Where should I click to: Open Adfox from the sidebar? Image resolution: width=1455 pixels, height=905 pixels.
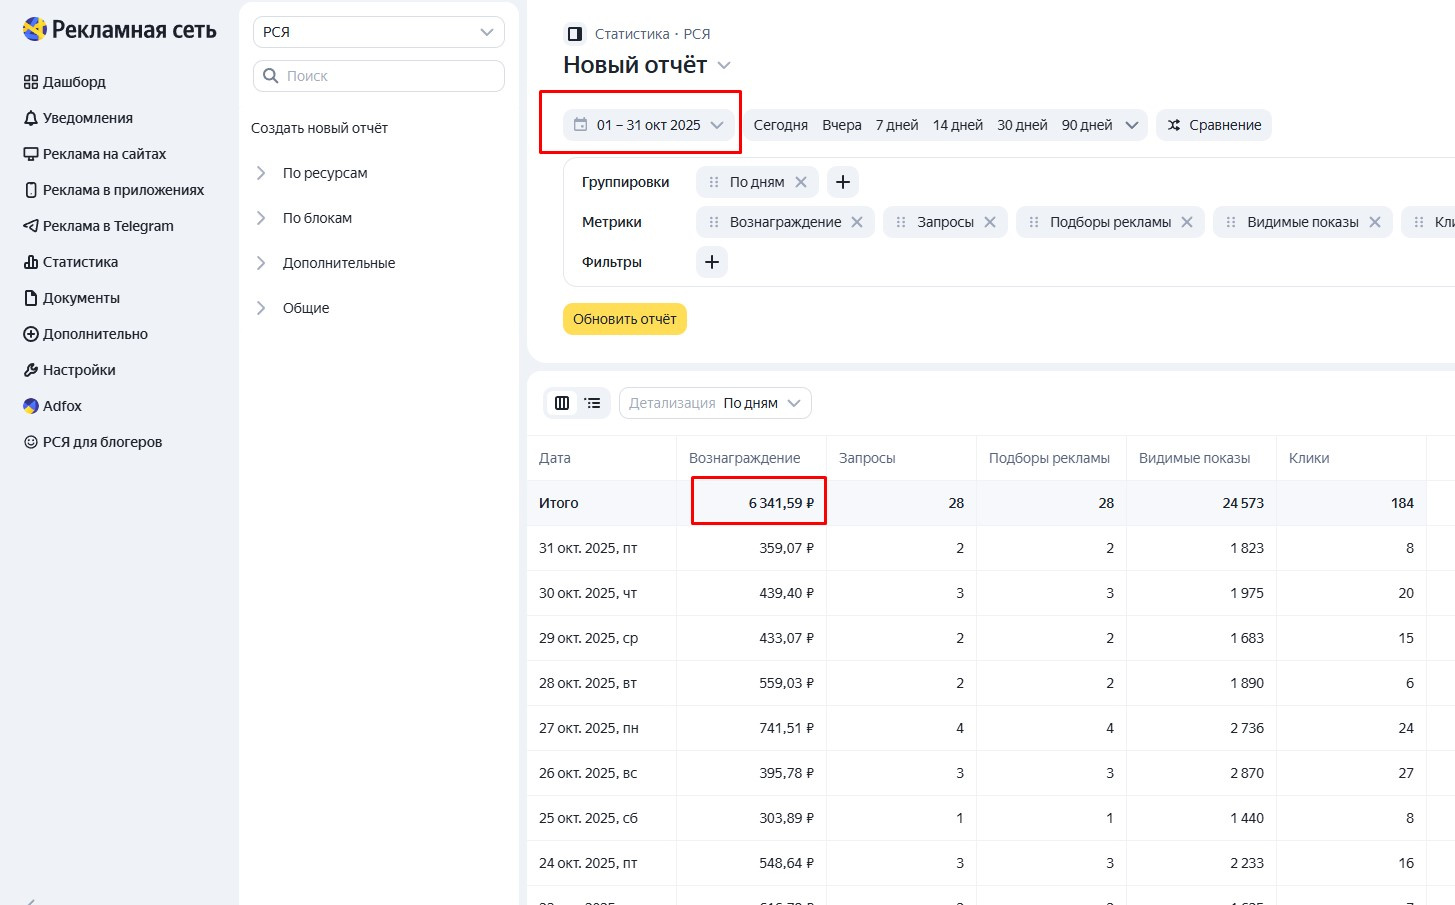[62, 406]
